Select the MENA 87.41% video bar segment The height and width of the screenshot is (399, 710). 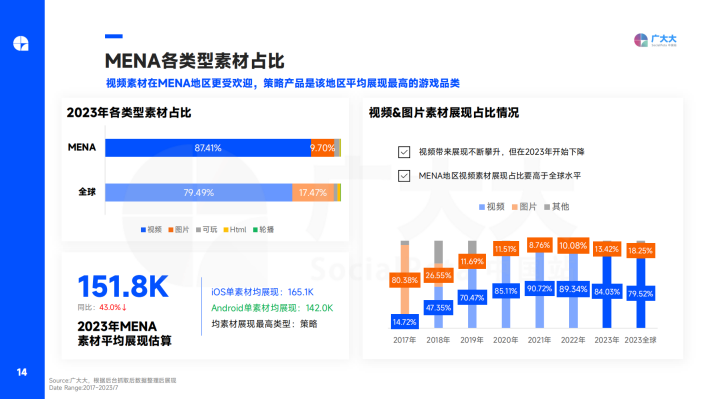[x=208, y=148]
